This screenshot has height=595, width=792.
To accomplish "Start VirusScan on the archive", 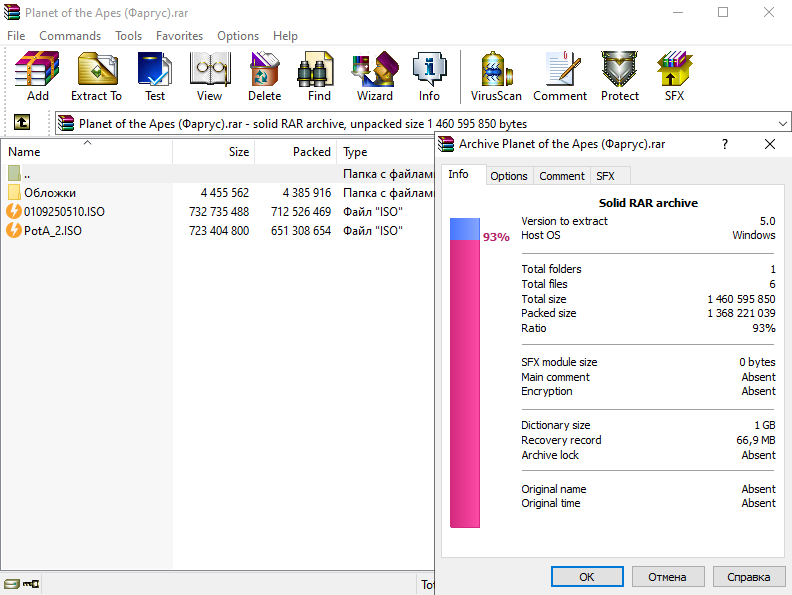I will [497, 76].
